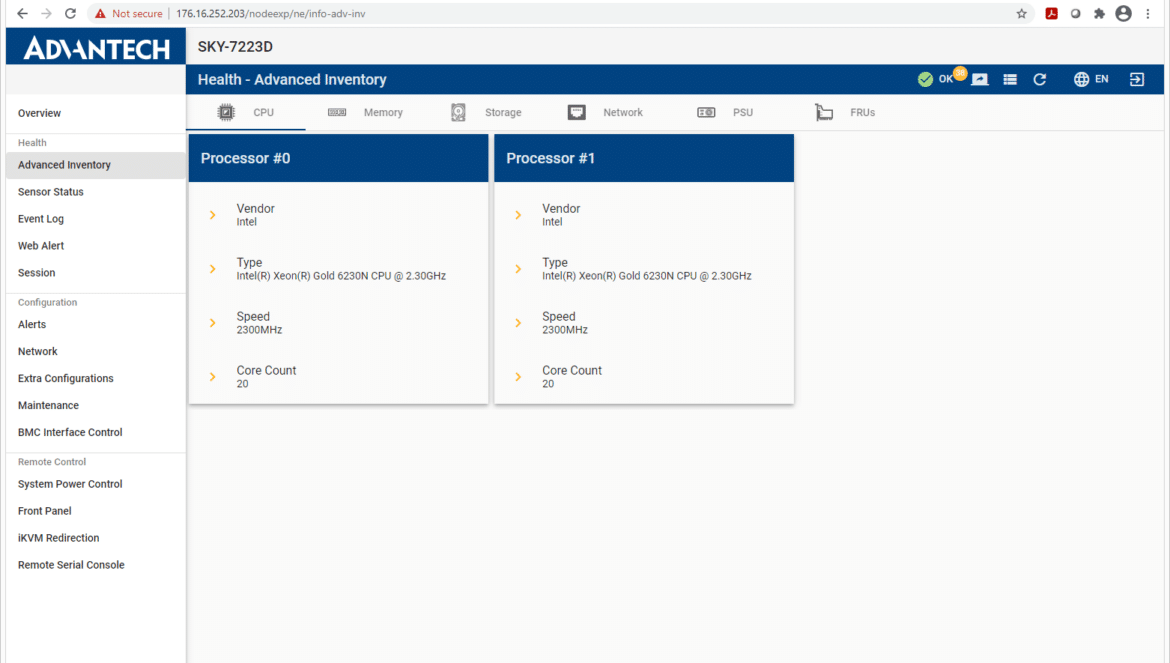
Task: Open Network configuration in sidebar
Action: [96, 351]
